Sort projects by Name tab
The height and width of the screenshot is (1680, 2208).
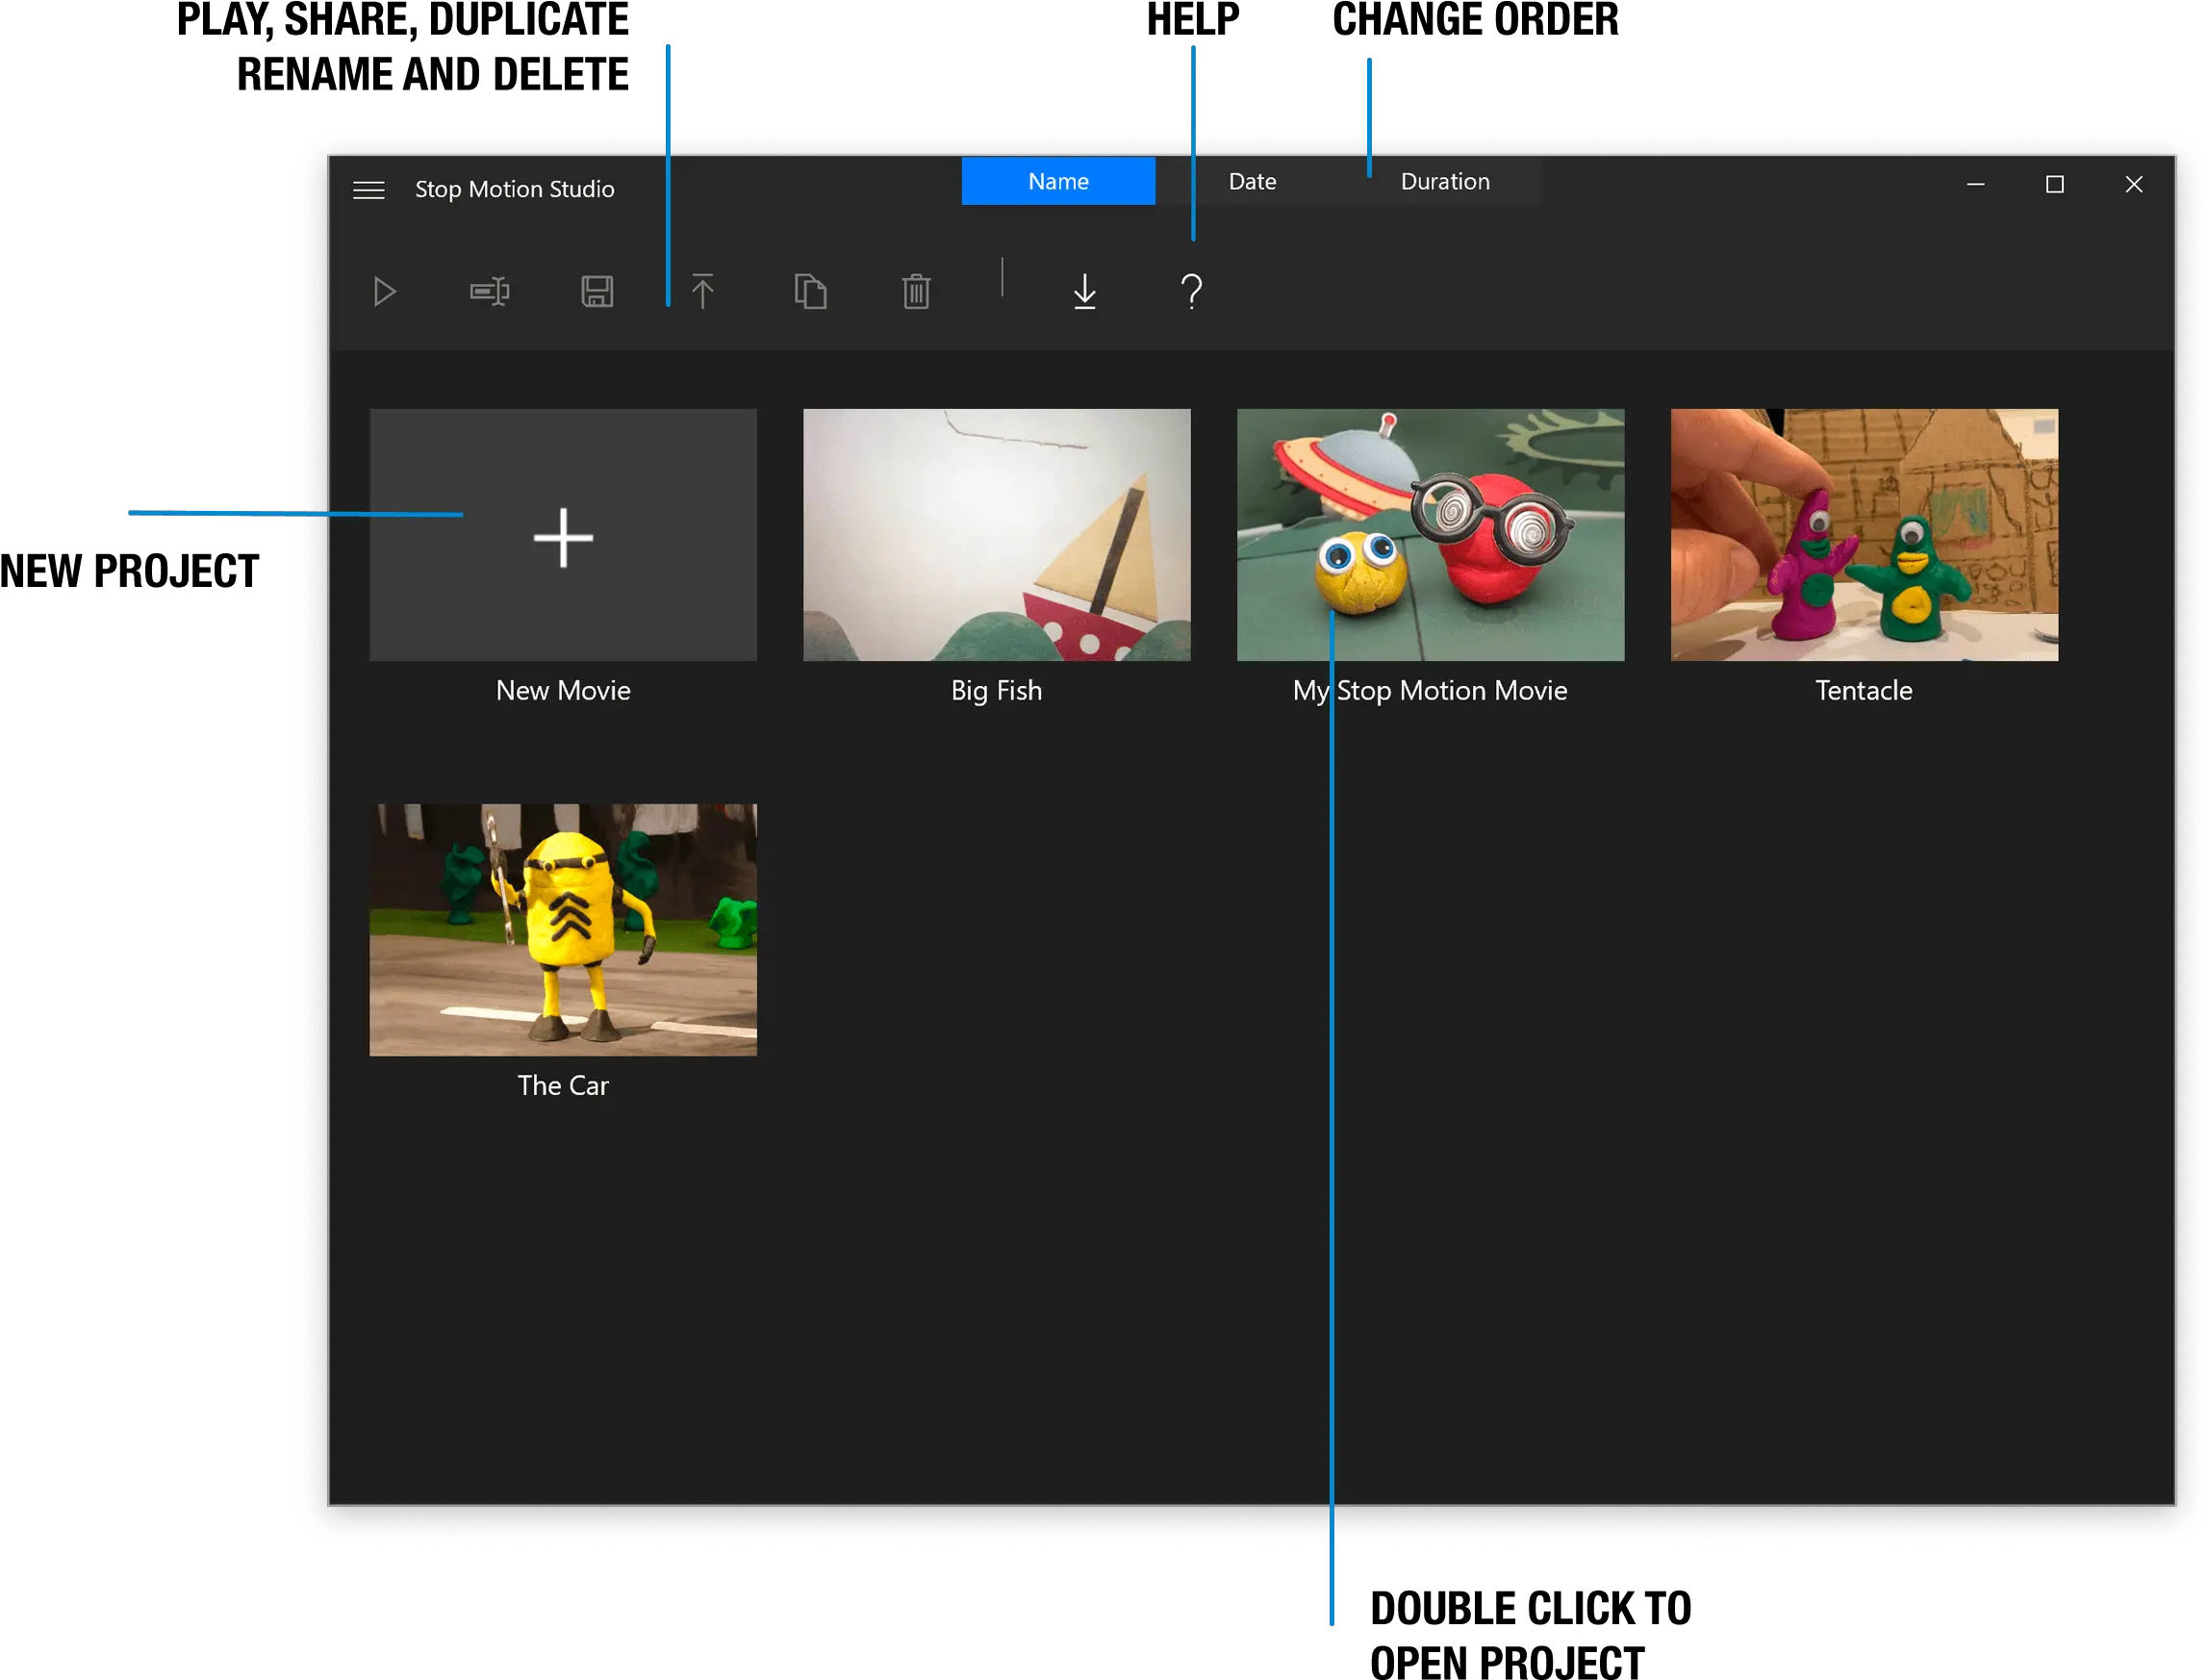(x=1057, y=180)
